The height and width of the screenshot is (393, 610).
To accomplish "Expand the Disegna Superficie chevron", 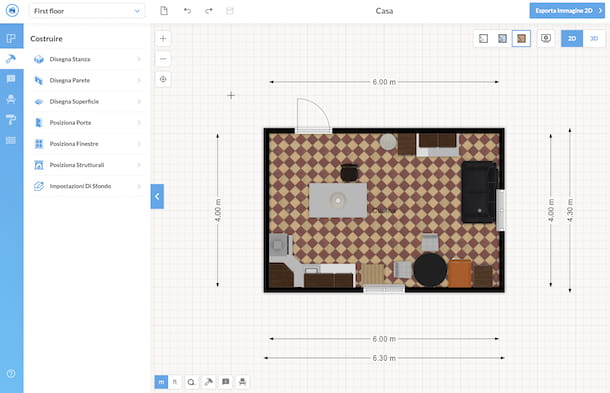I will click(x=139, y=102).
